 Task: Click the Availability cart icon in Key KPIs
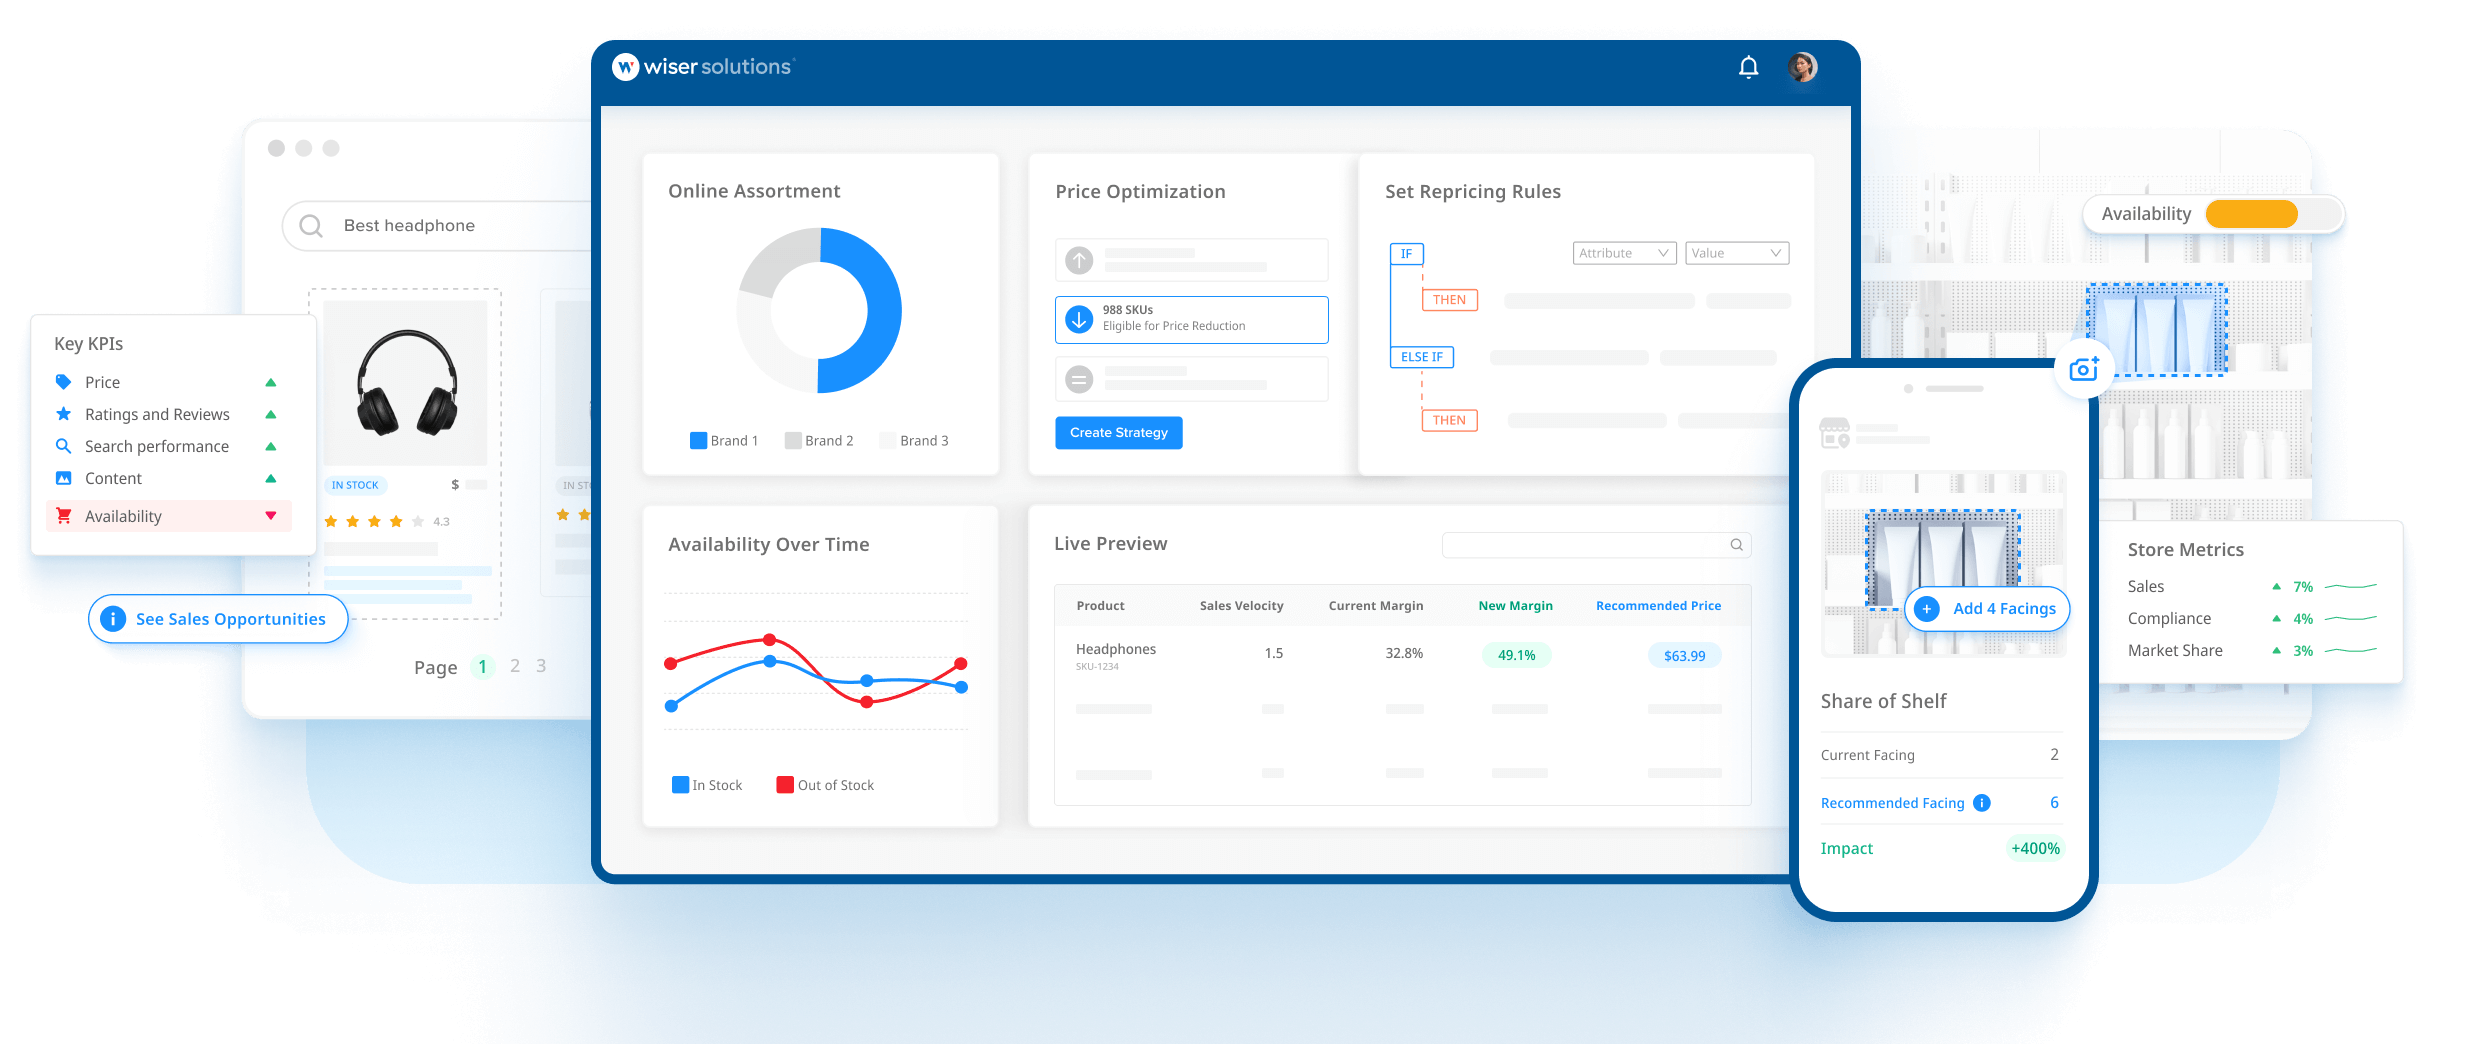pyautogui.click(x=64, y=515)
